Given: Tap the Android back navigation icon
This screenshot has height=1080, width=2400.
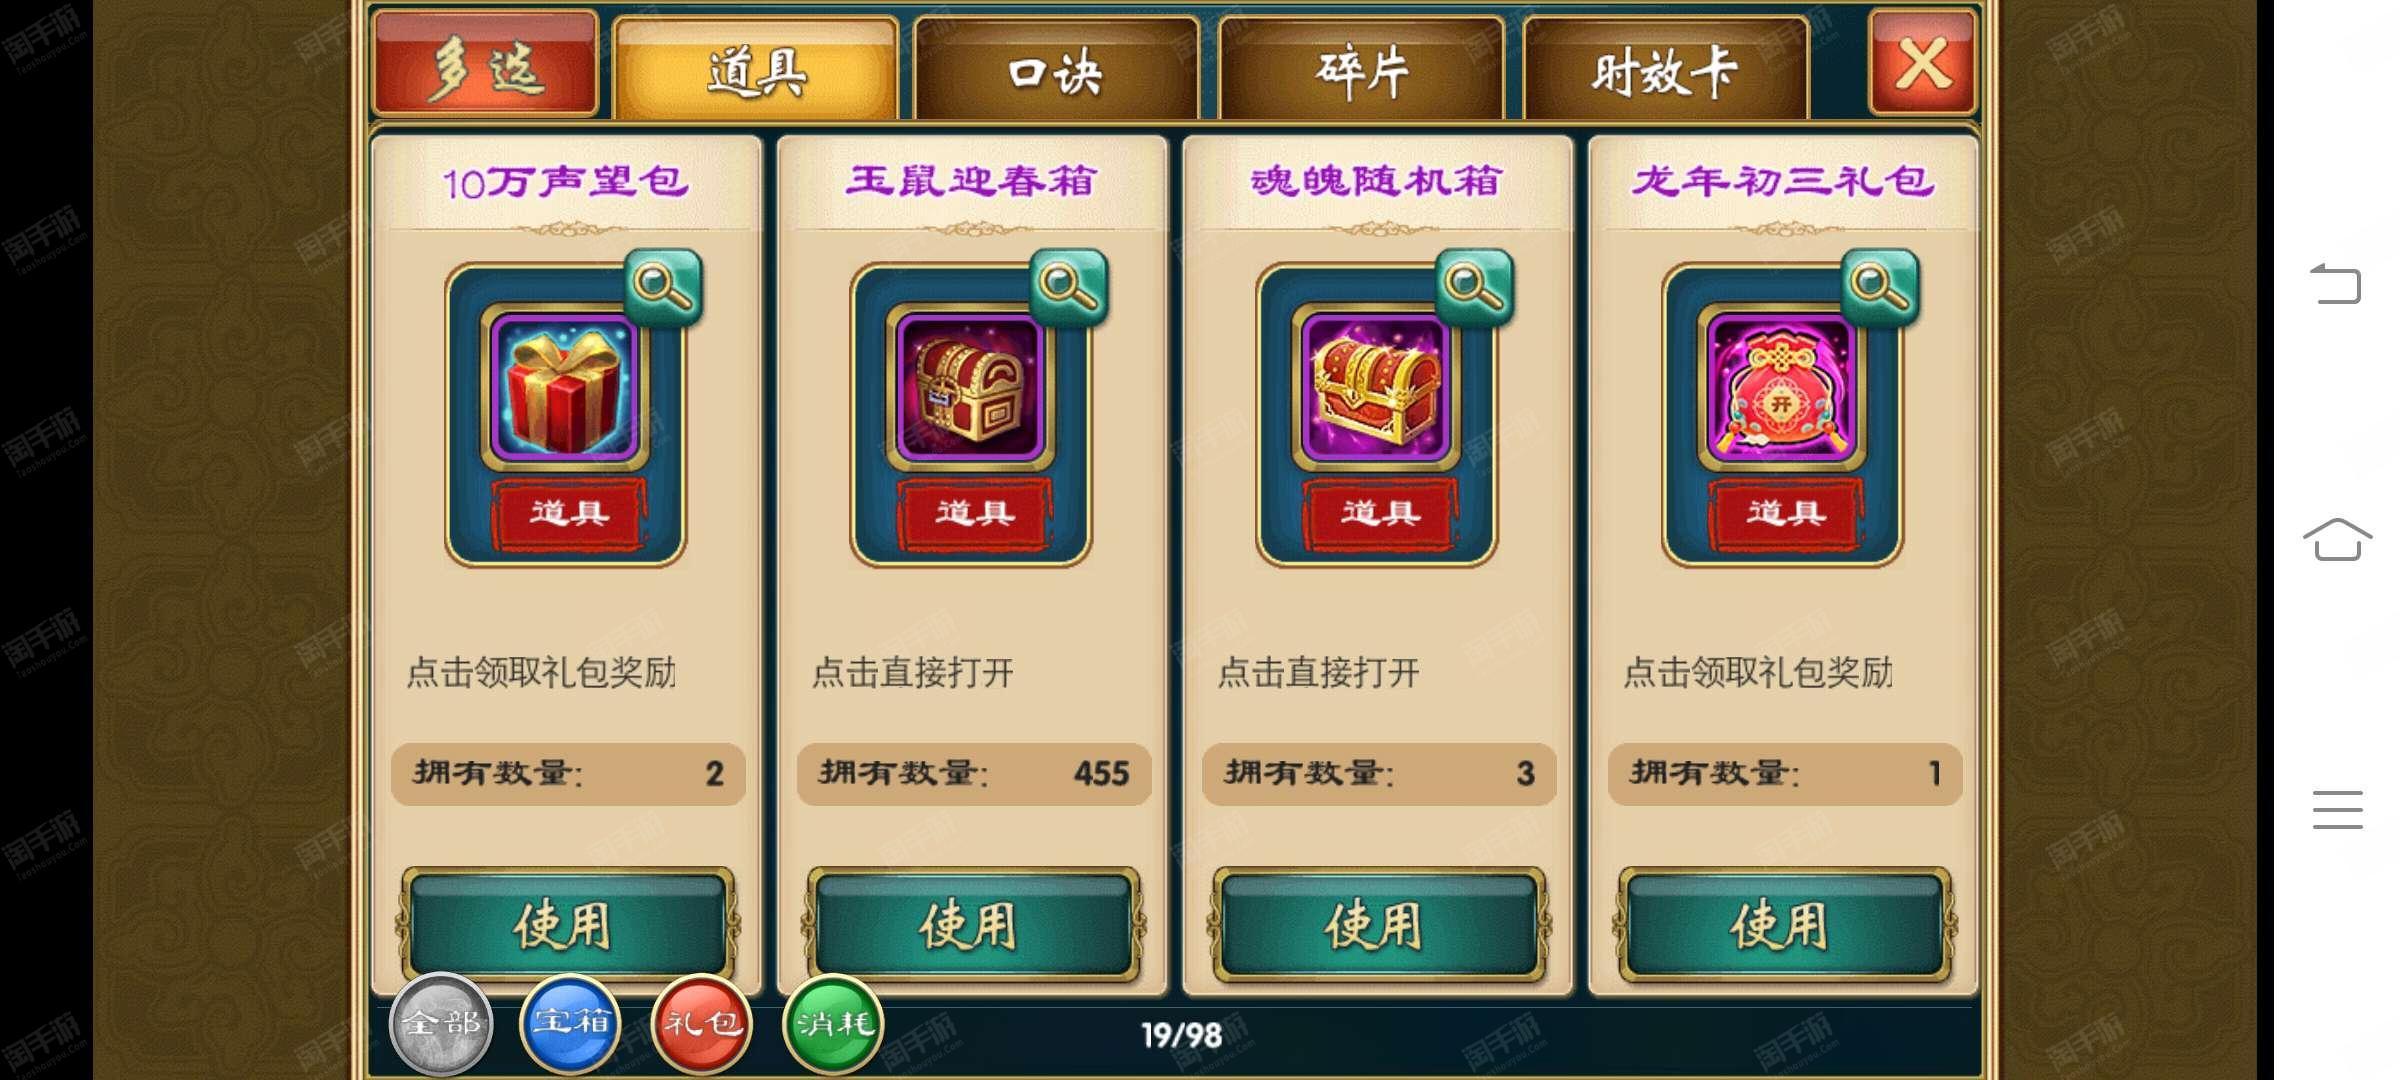Looking at the screenshot, I should (x=2336, y=284).
